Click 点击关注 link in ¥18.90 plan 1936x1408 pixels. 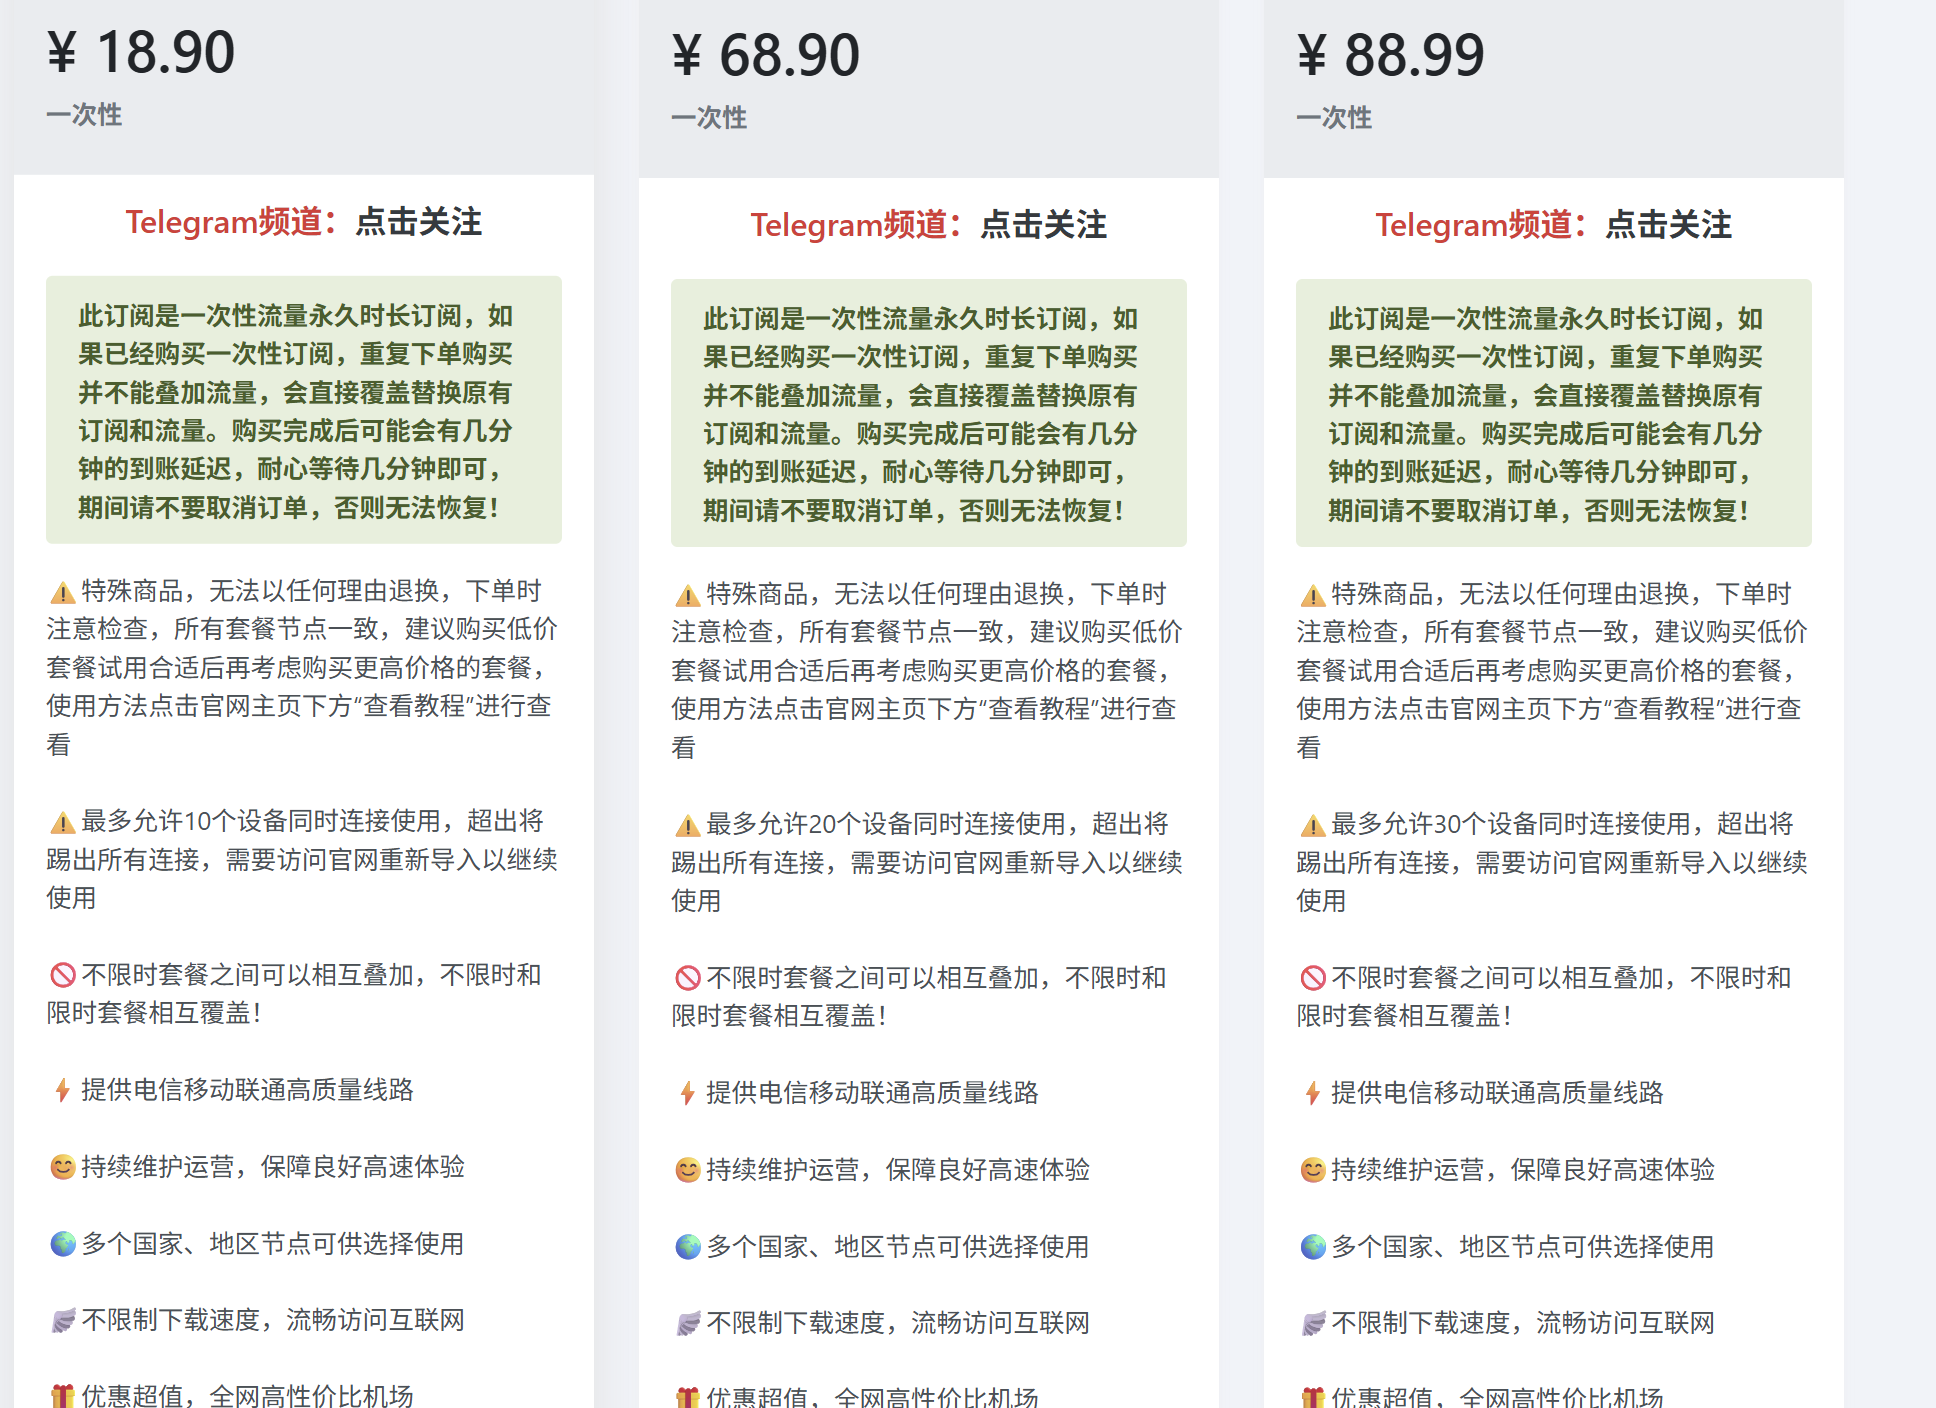[418, 222]
